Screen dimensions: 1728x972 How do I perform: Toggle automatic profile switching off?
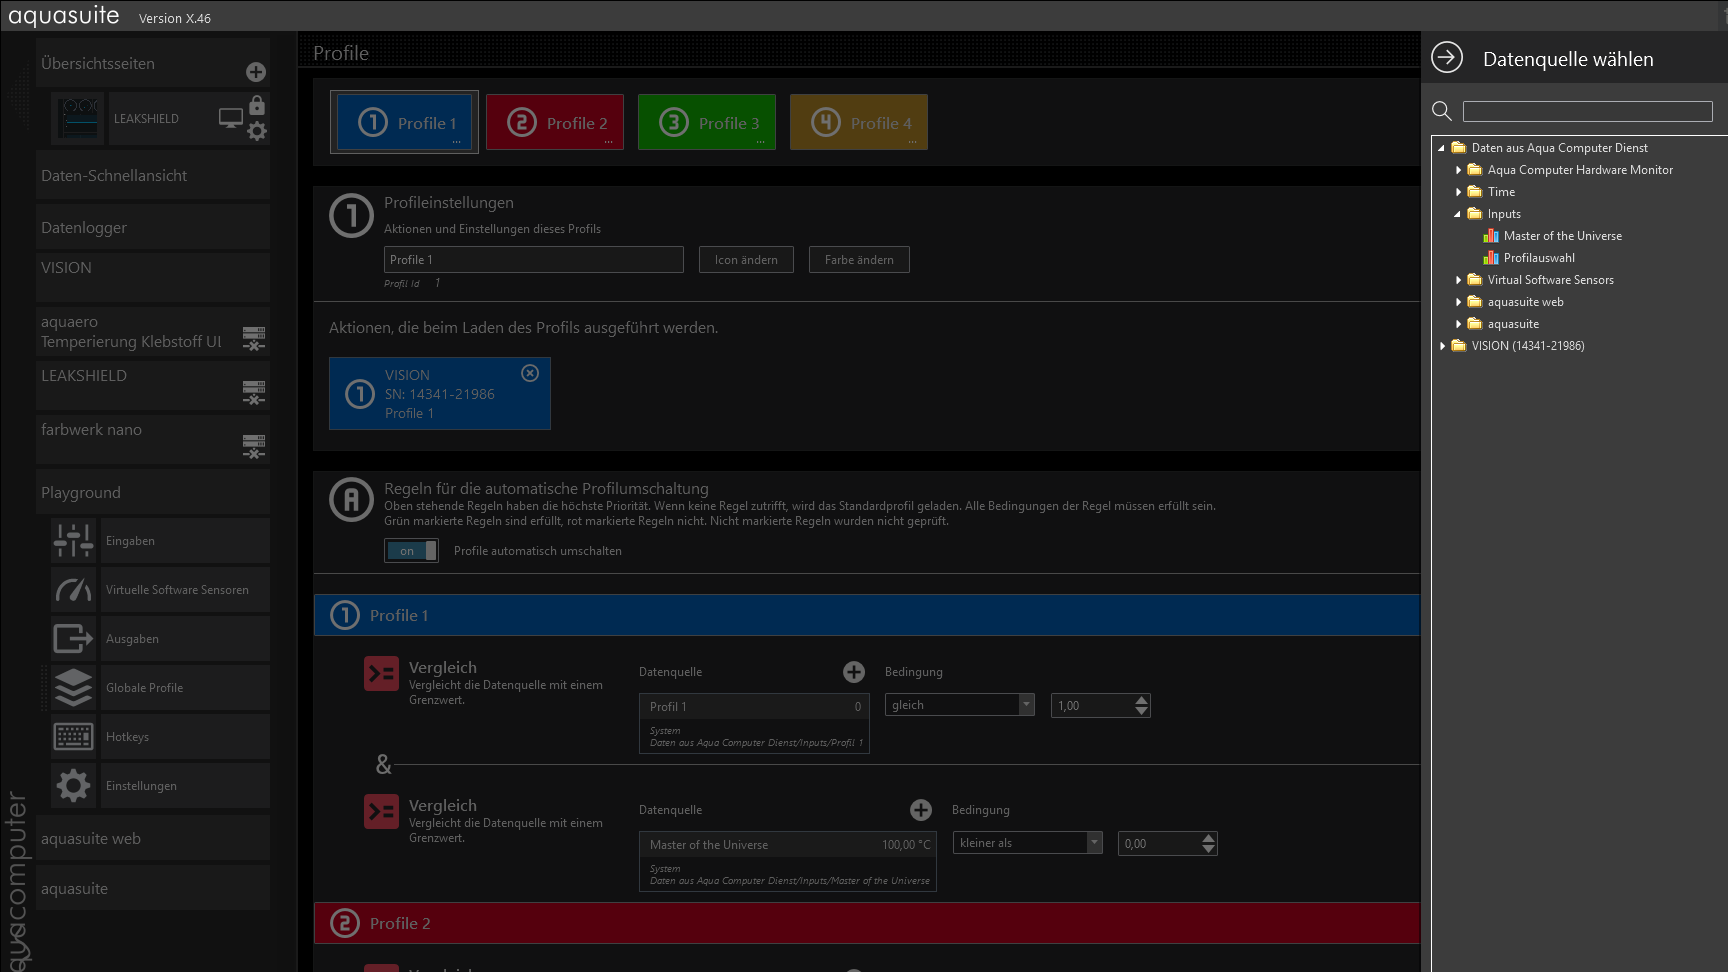point(411,551)
